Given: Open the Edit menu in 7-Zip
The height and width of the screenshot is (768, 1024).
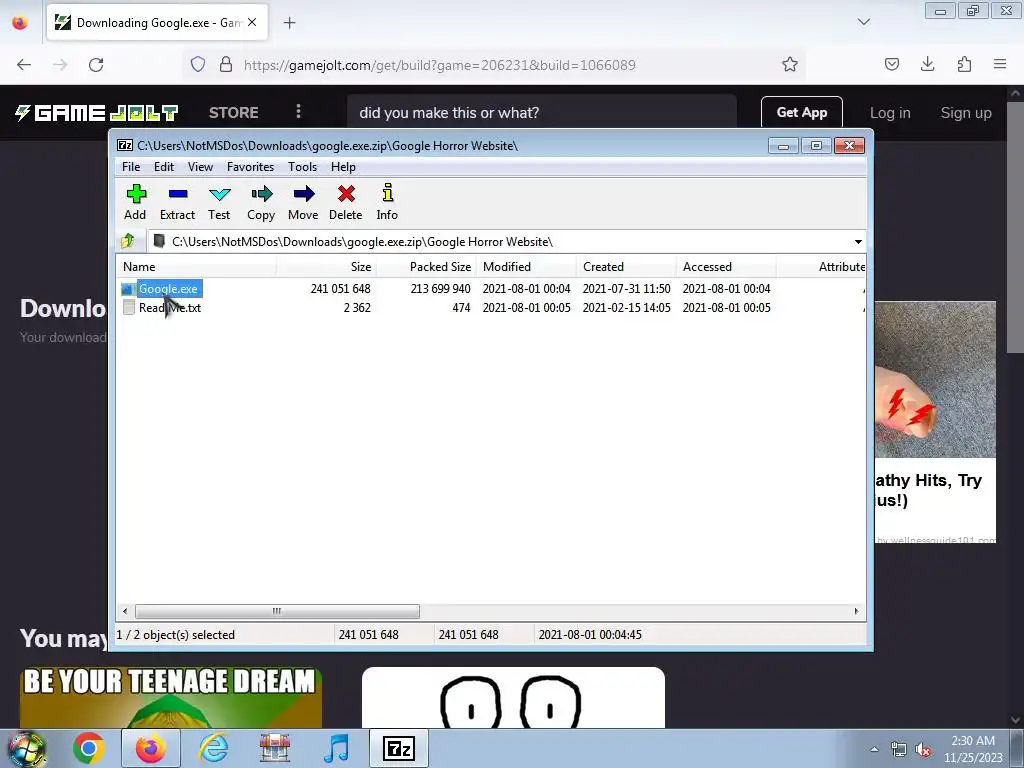Looking at the screenshot, I should click(164, 167).
